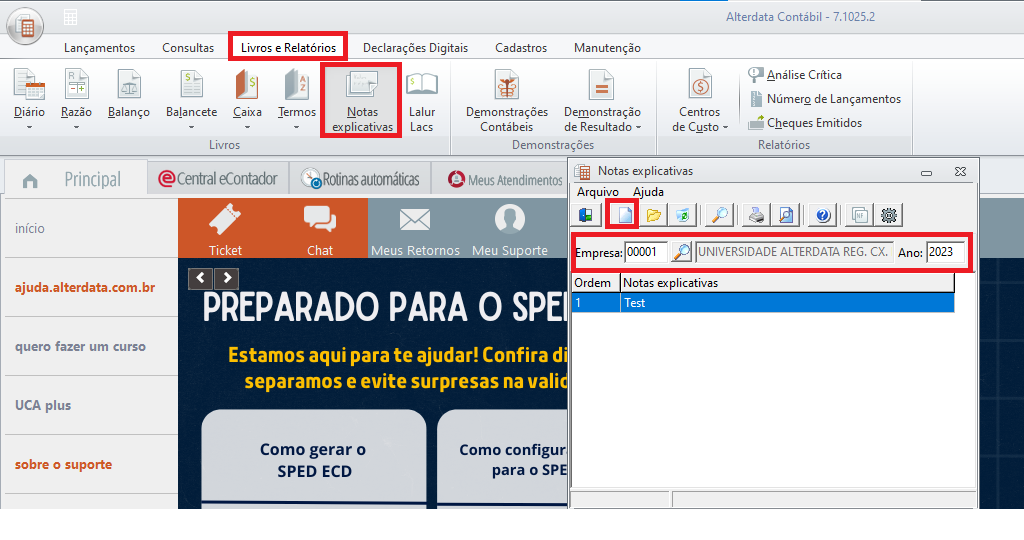Click the início sidebar item
The image size is (1024, 540).
30,229
